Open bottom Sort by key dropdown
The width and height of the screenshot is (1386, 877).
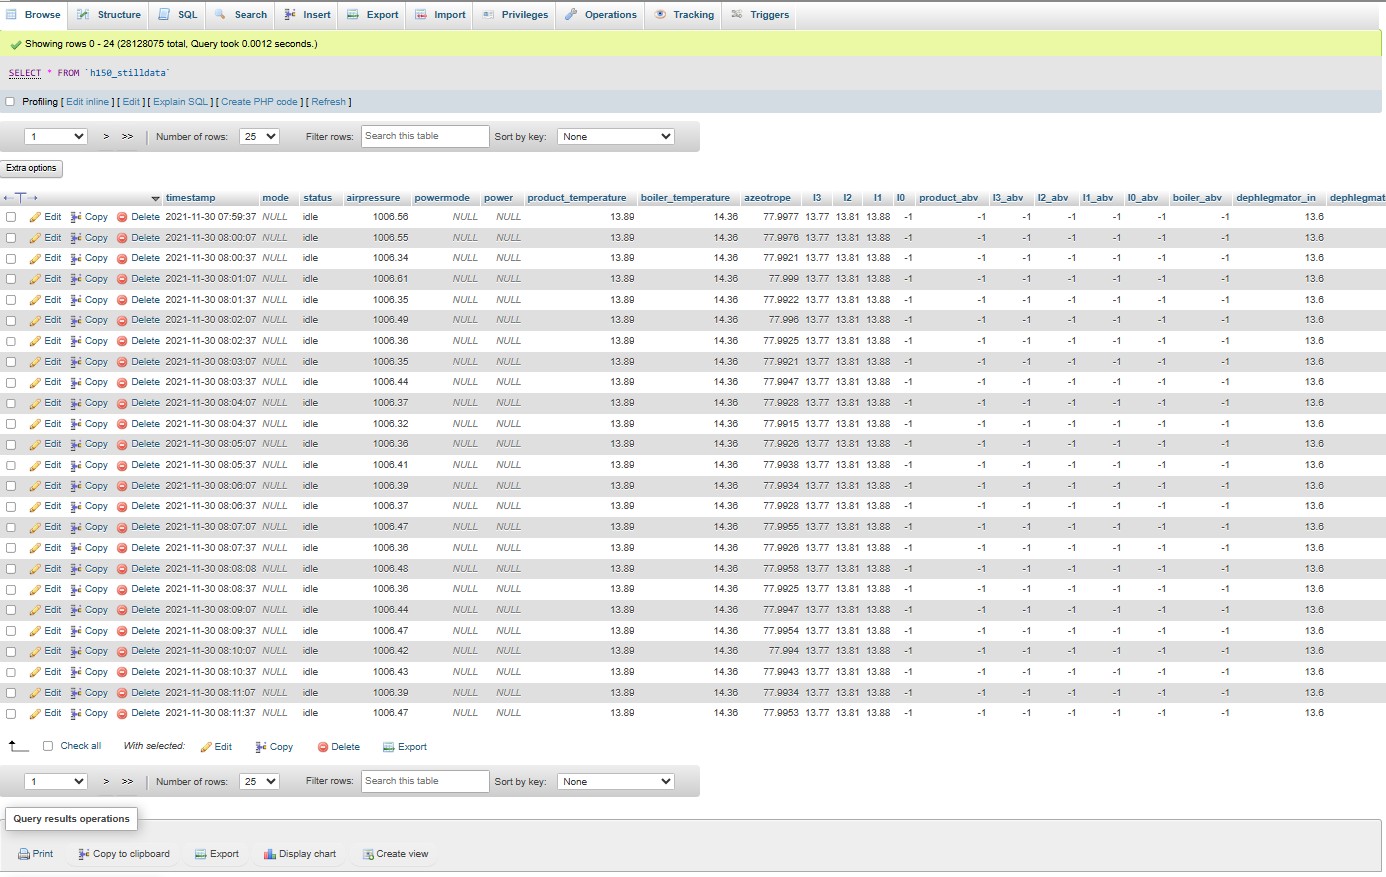(x=617, y=782)
